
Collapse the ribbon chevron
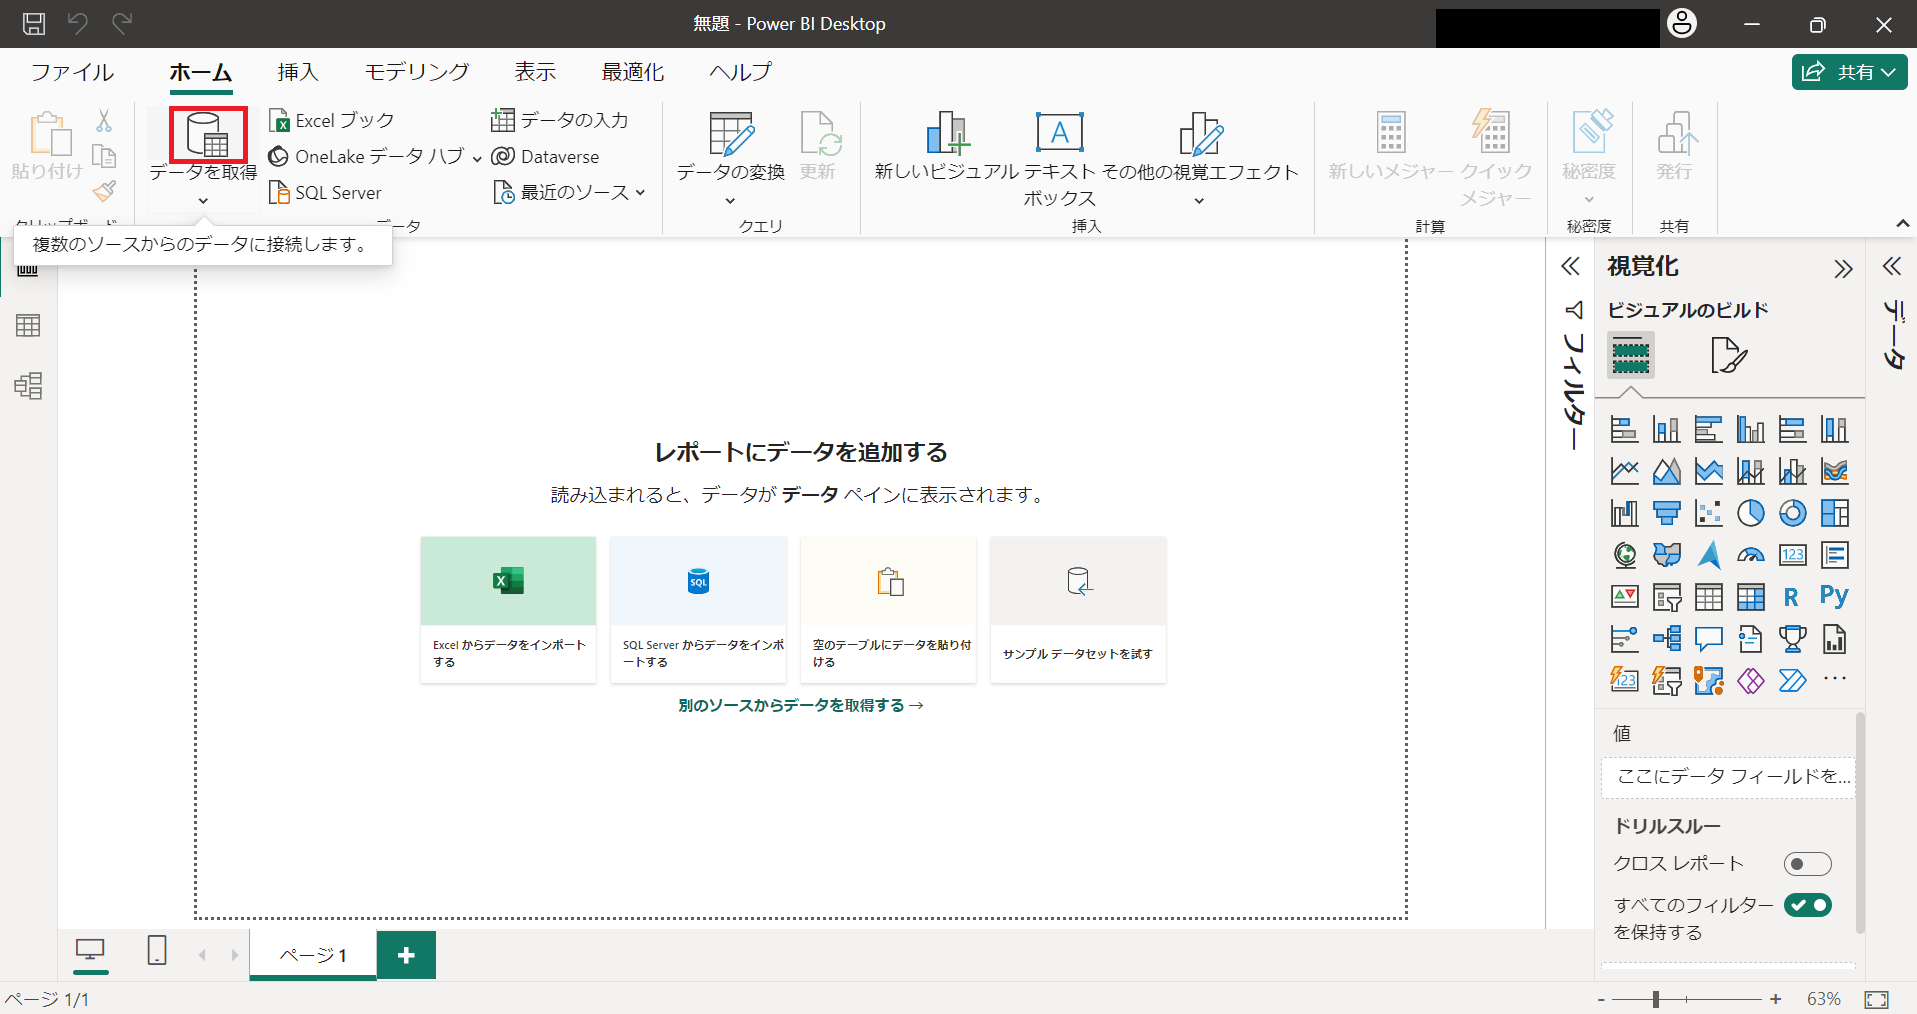click(x=1902, y=224)
